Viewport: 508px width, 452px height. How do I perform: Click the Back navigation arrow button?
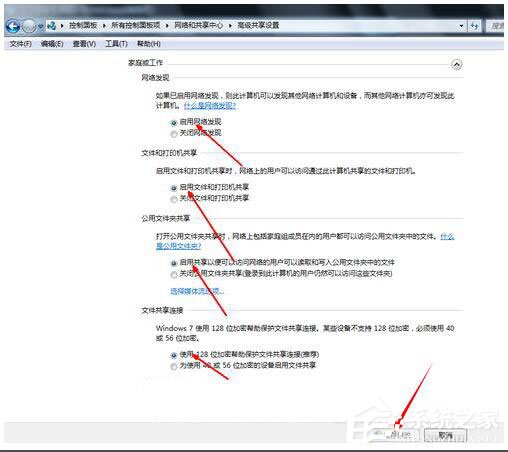tap(13, 26)
